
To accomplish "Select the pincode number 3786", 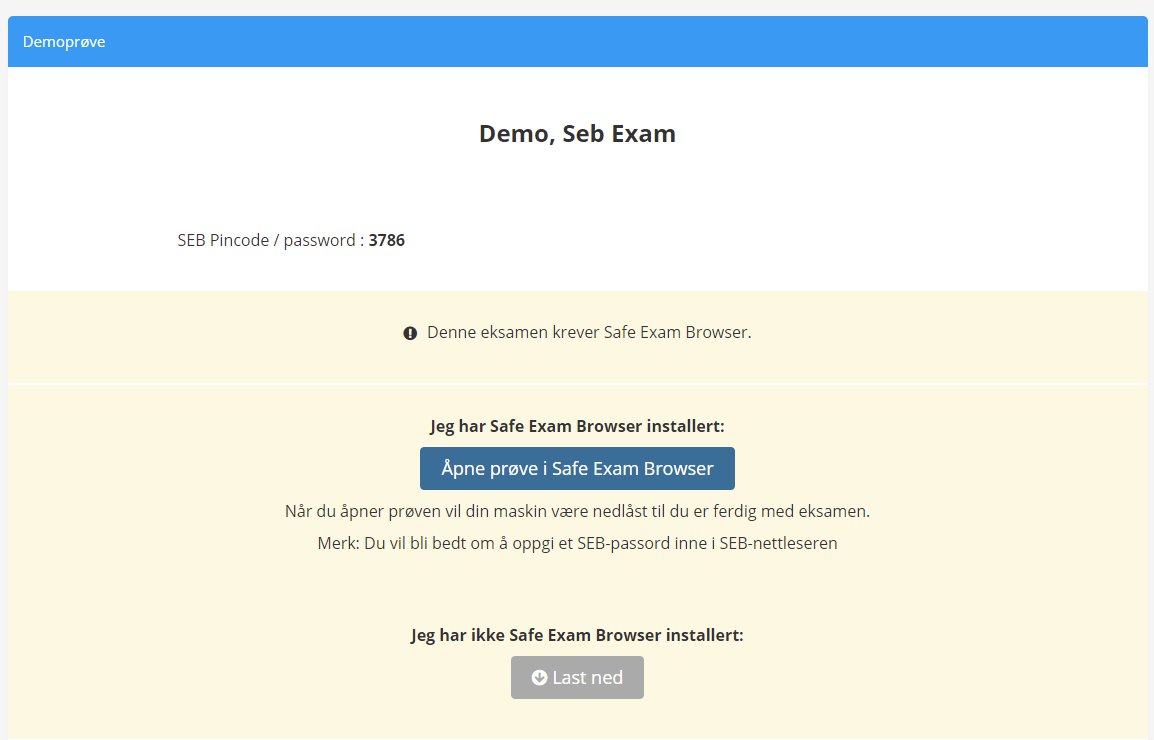I will click(x=386, y=240).
